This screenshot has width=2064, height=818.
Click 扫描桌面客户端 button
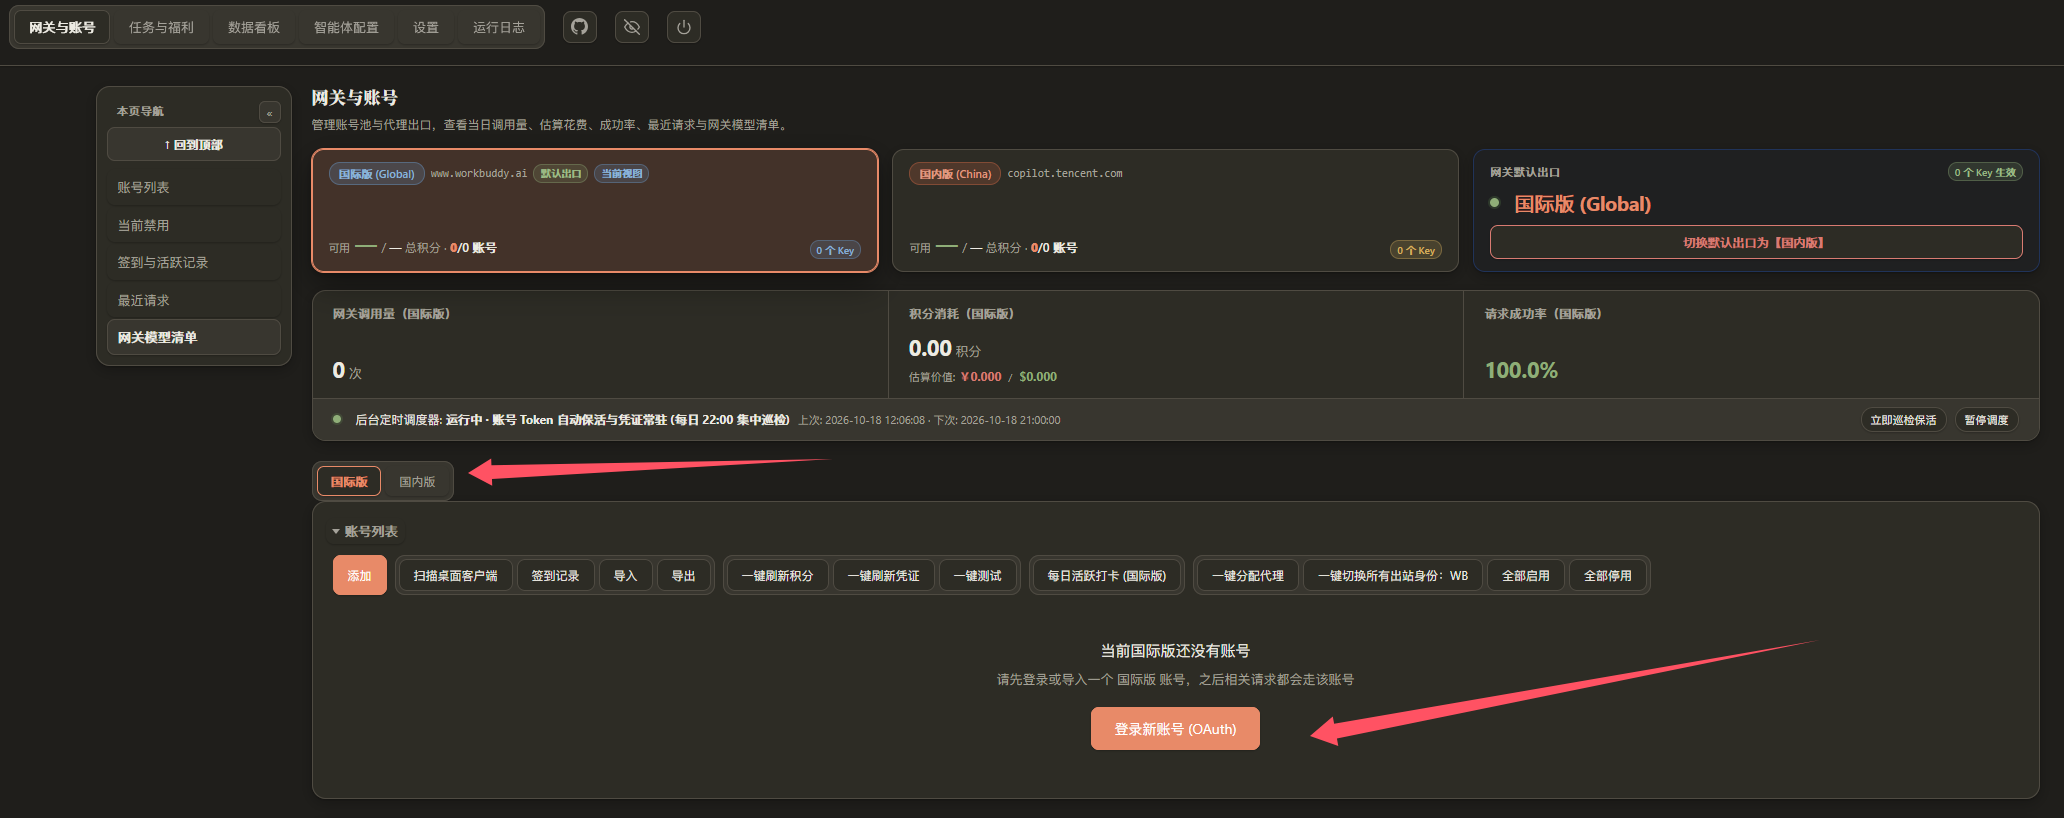[x=456, y=576]
